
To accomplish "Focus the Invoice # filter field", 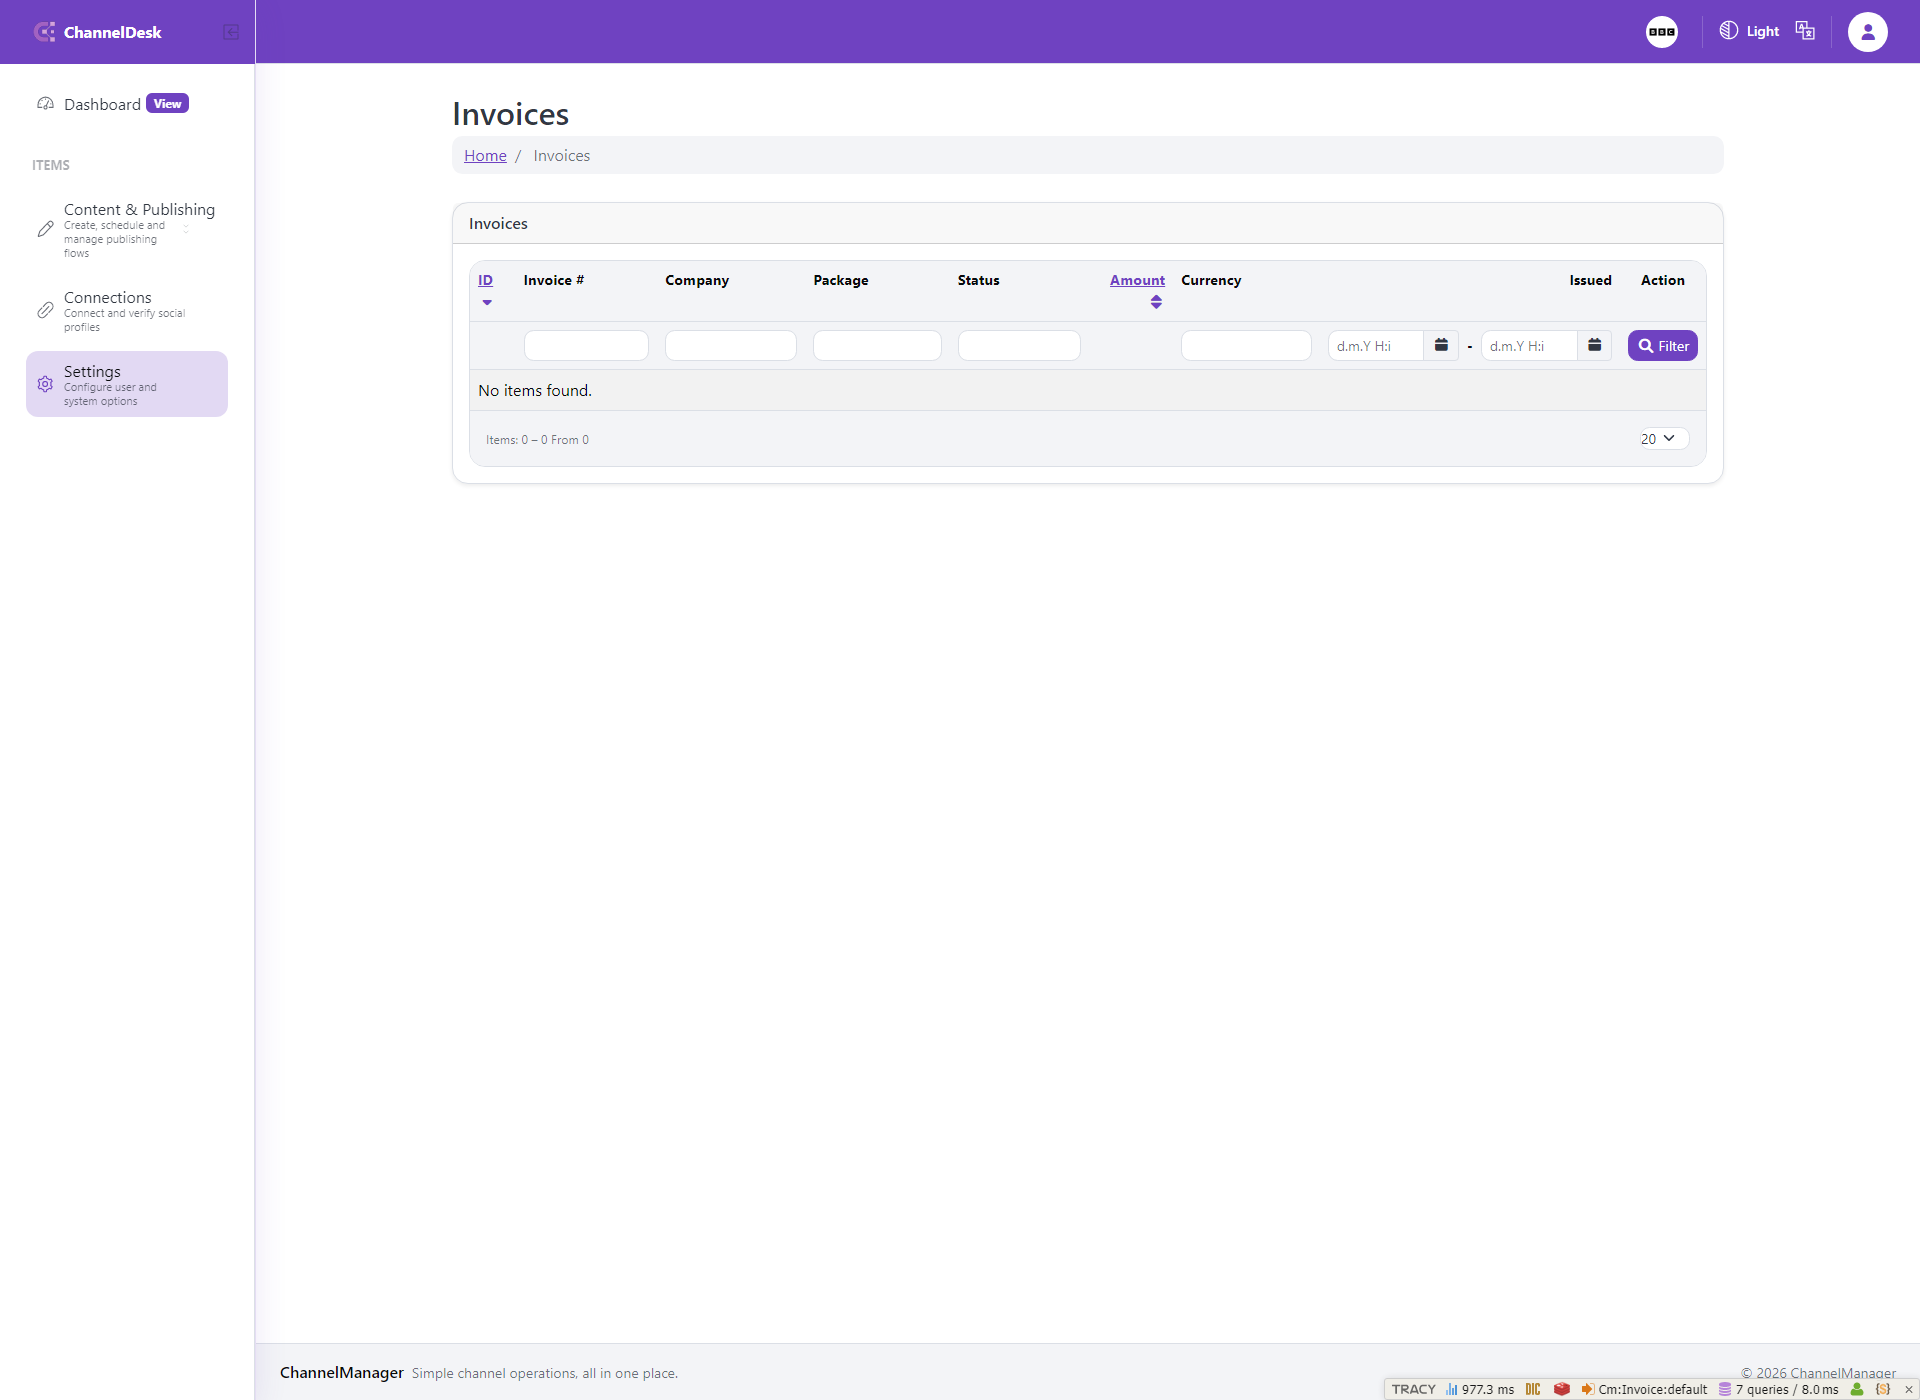I will [x=586, y=345].
